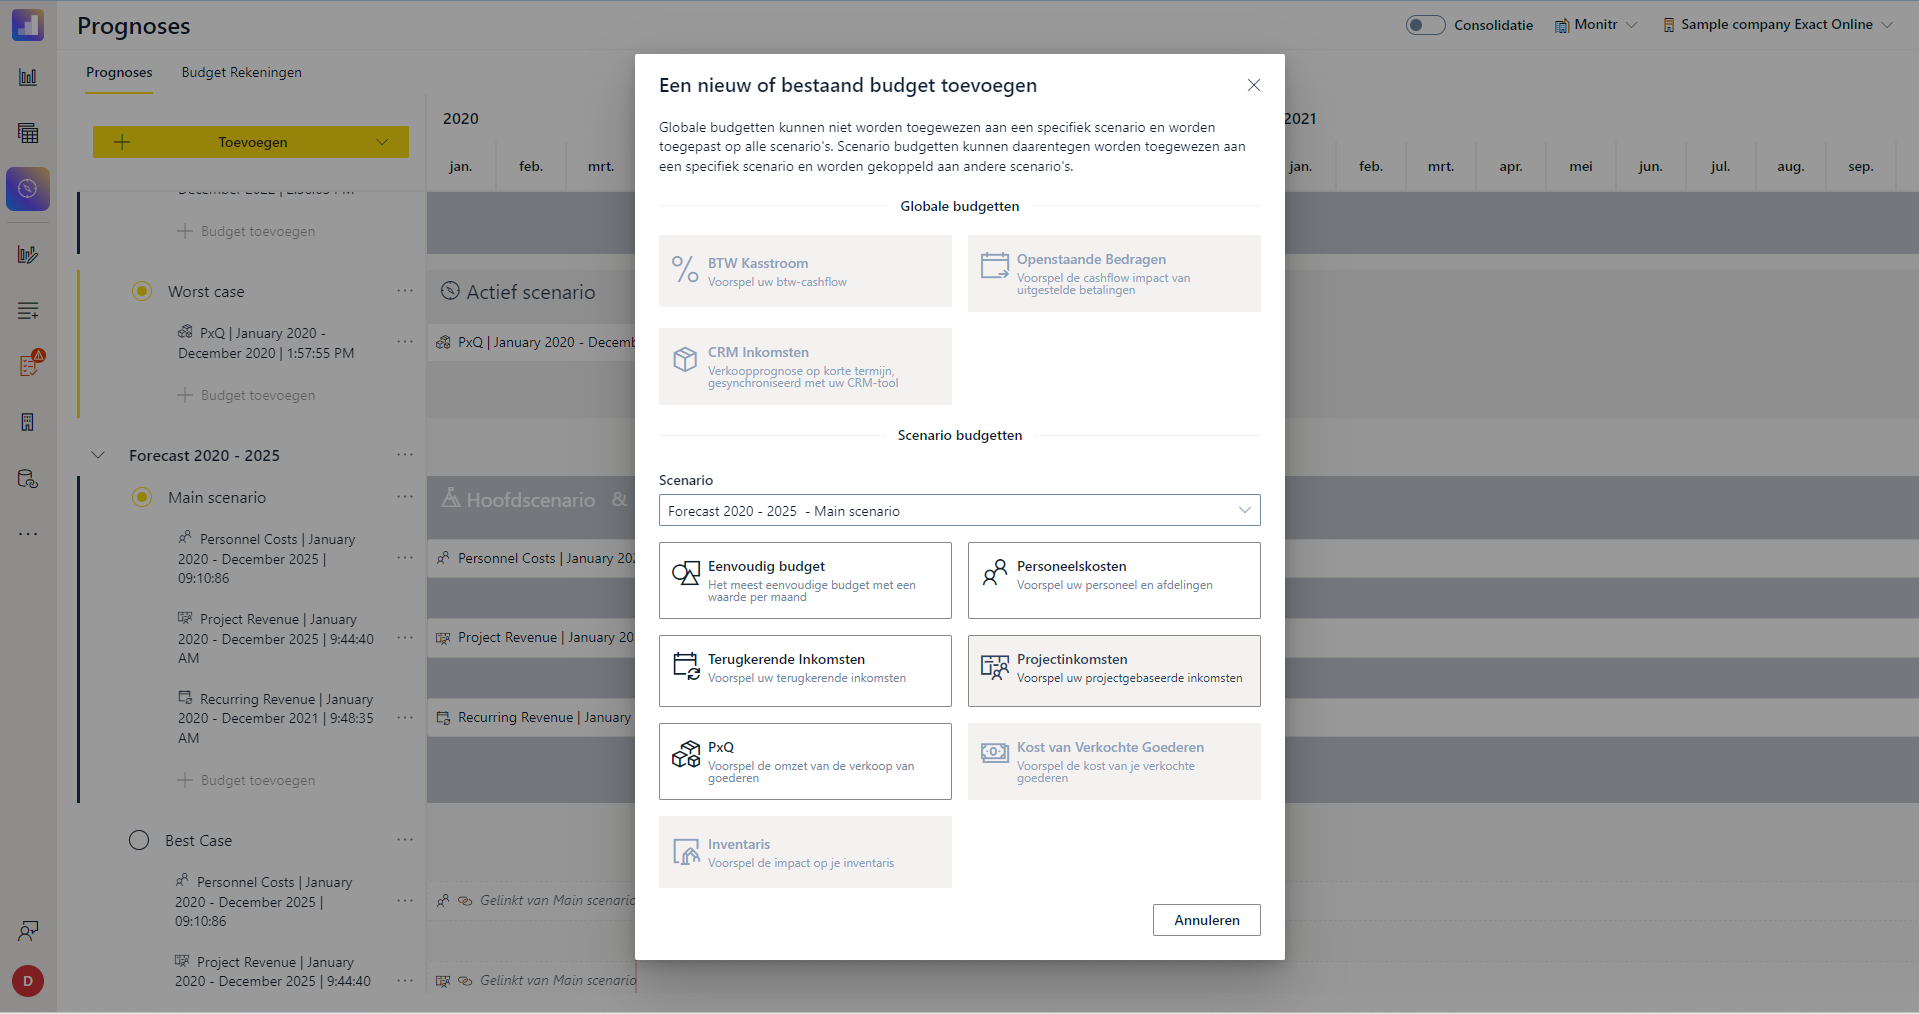The height and width of the screenshot is (1014, 1919).
Task: Switch to the Budget Rekeningen tab
Action: 241,72
